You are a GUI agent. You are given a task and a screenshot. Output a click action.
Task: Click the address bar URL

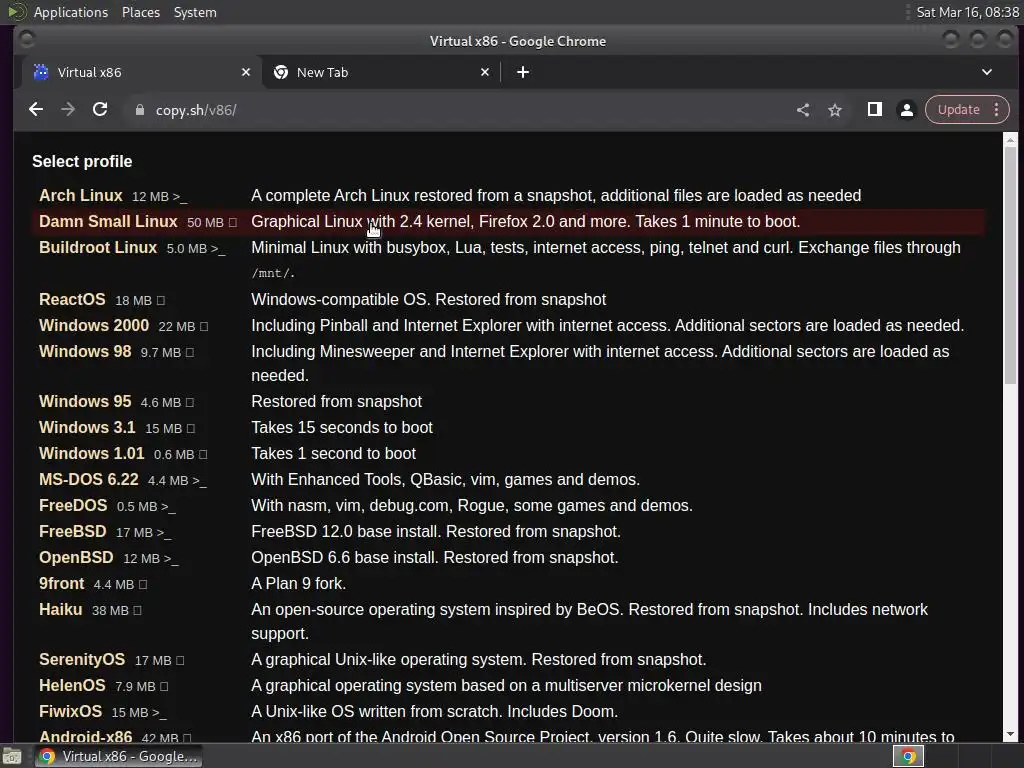click(196, 110)
